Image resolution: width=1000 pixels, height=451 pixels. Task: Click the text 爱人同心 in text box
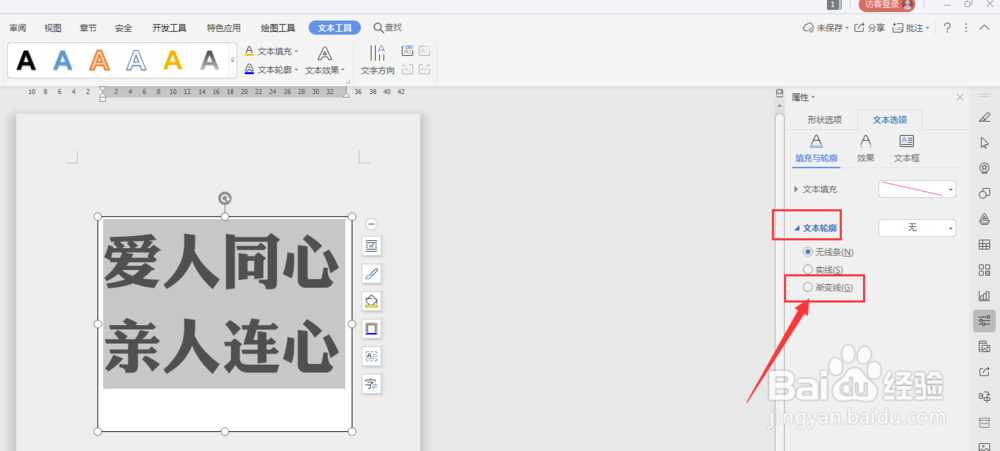pos(221,262)
